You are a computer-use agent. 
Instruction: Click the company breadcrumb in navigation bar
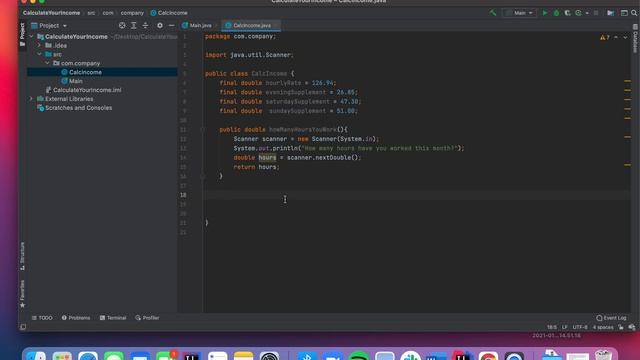(x=132, y=13)
